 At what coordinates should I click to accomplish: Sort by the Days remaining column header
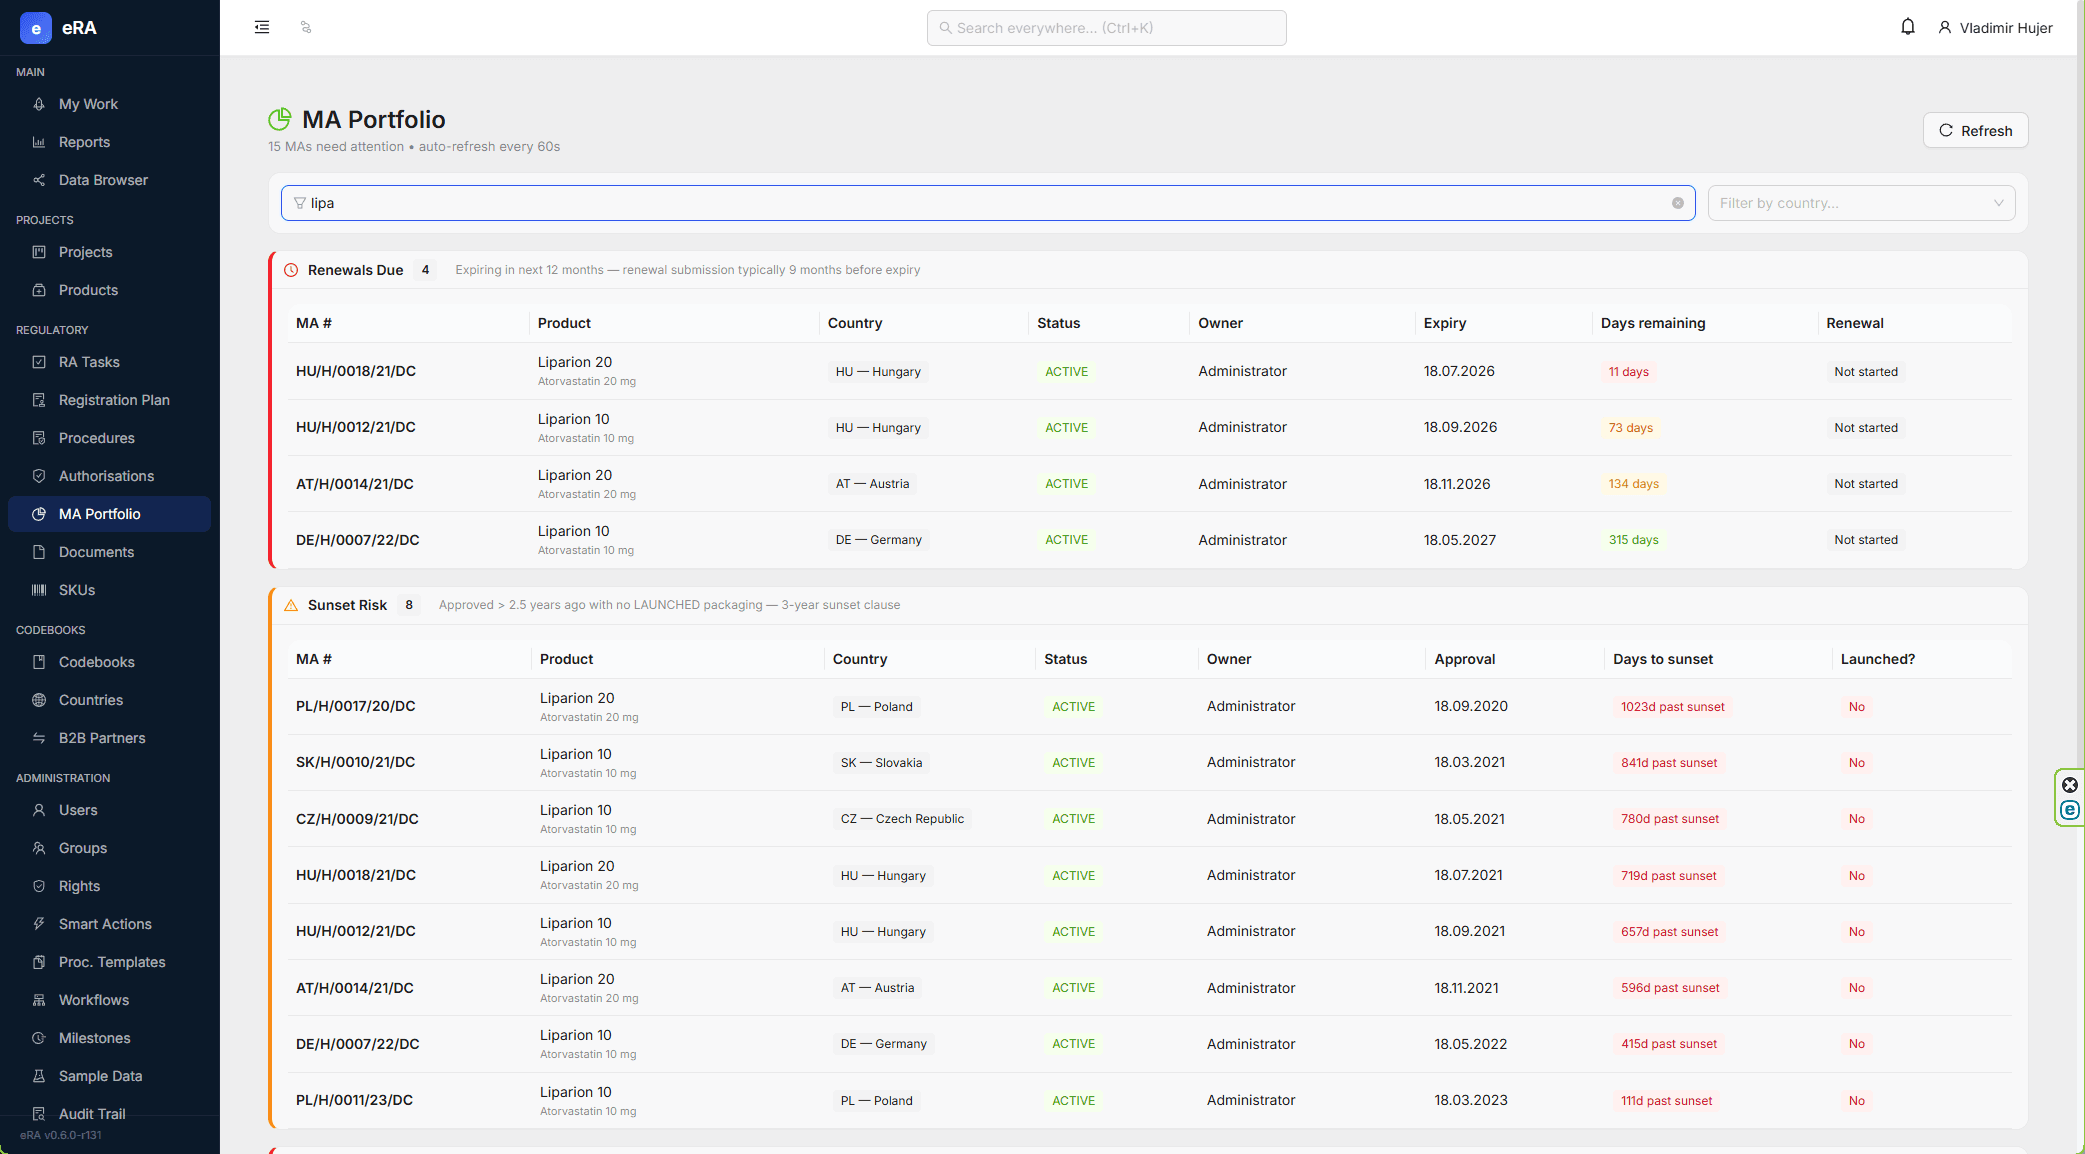pos(1652,323)
